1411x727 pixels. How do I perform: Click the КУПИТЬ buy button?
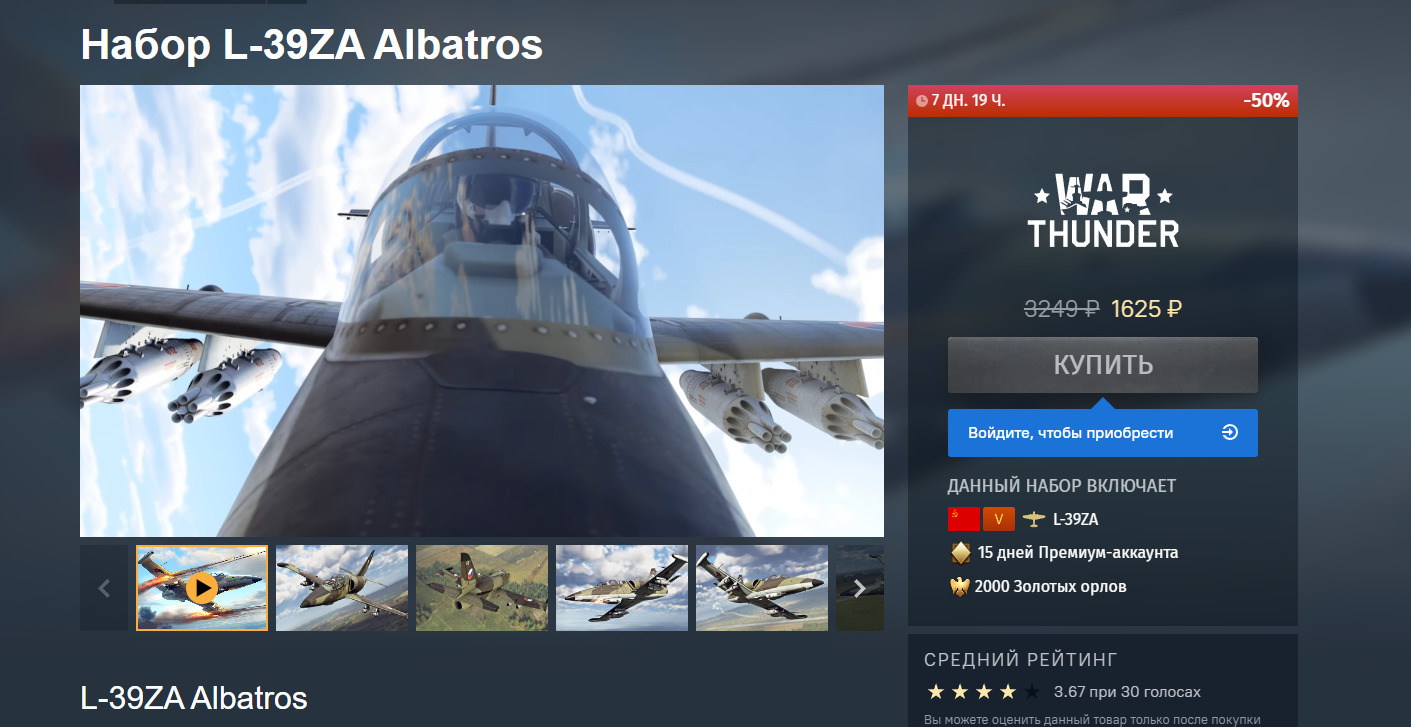point(1103,365)
